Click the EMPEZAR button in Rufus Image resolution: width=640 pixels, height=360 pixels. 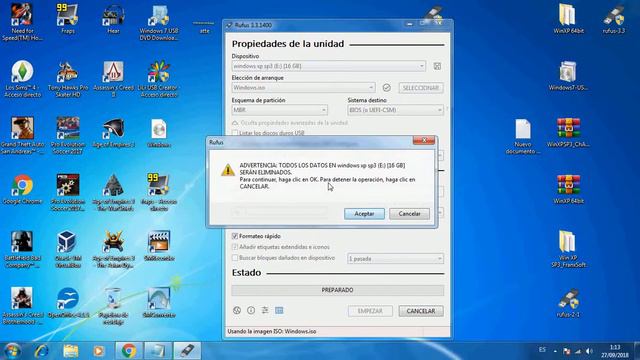[x=370, y=311]
